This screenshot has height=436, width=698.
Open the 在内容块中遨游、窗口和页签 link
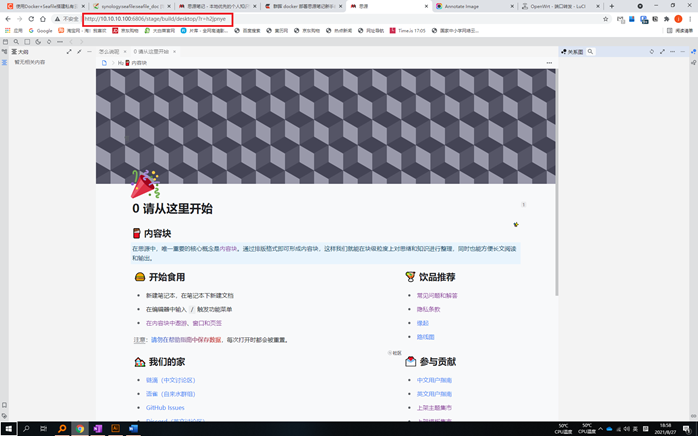coord(184,323)
